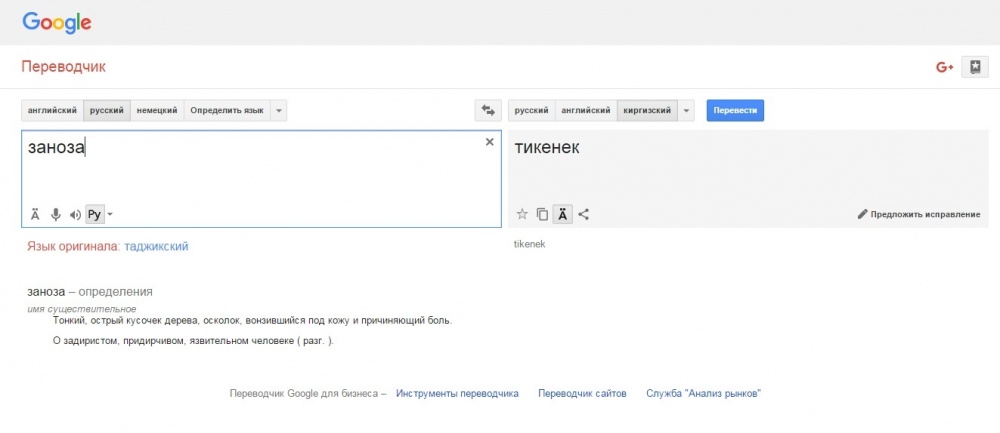Click the definition about задиристом человеке

tap(193, 341)
